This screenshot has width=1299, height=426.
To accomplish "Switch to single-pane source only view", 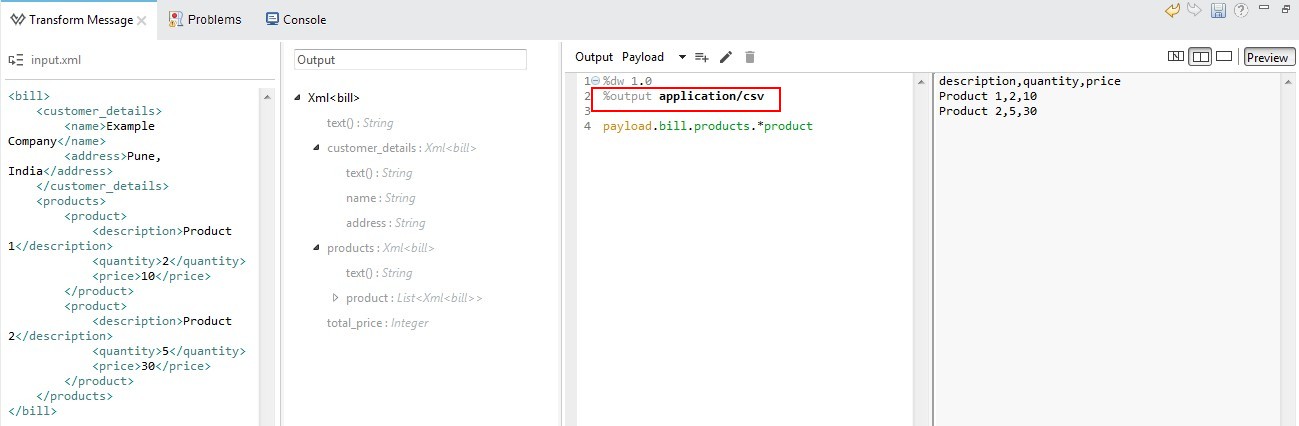I will point(1223,57).
